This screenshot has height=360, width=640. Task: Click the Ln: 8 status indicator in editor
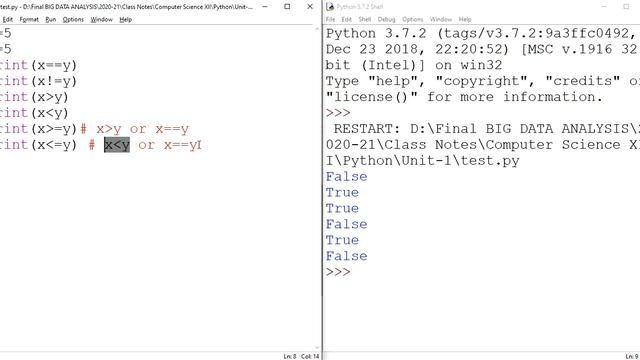click(290, 356)
